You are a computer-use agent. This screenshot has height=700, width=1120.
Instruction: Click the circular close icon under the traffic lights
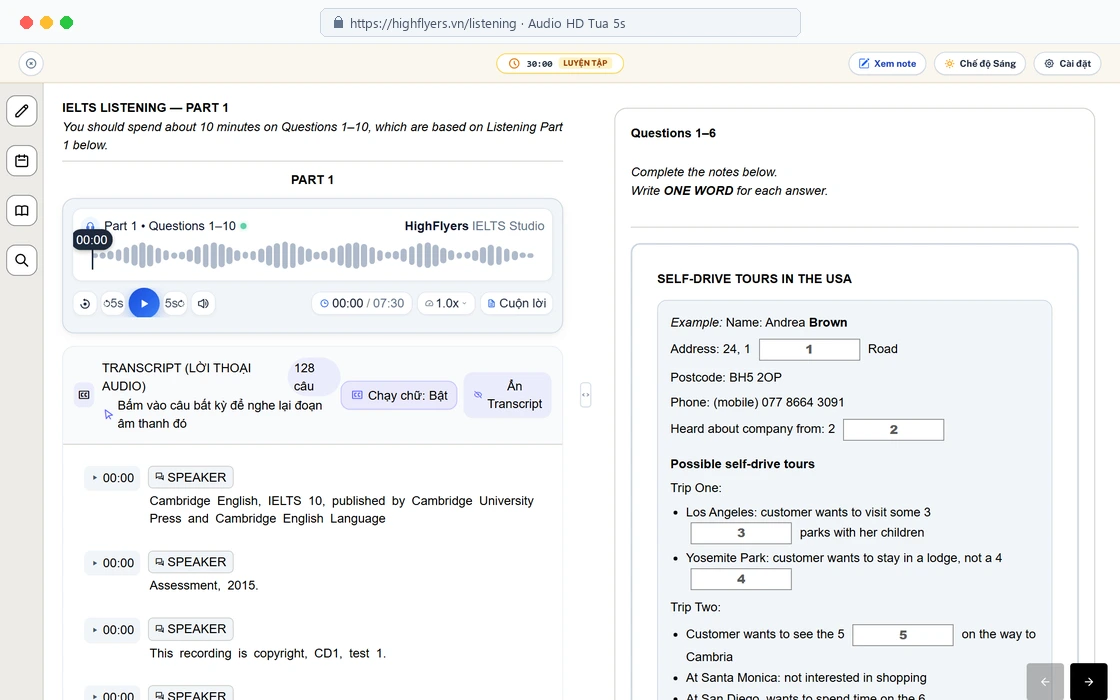point(31,64)
